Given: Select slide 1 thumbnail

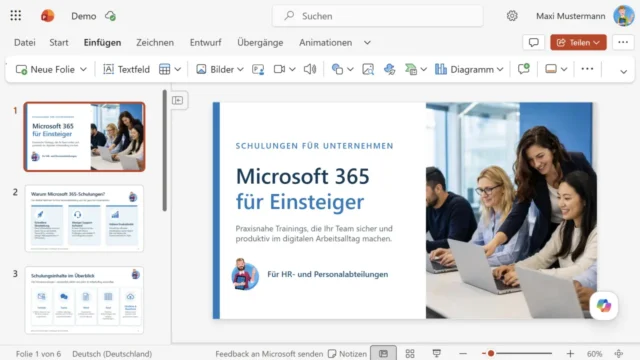Looking at the screenshot, I should click(84, 136).
